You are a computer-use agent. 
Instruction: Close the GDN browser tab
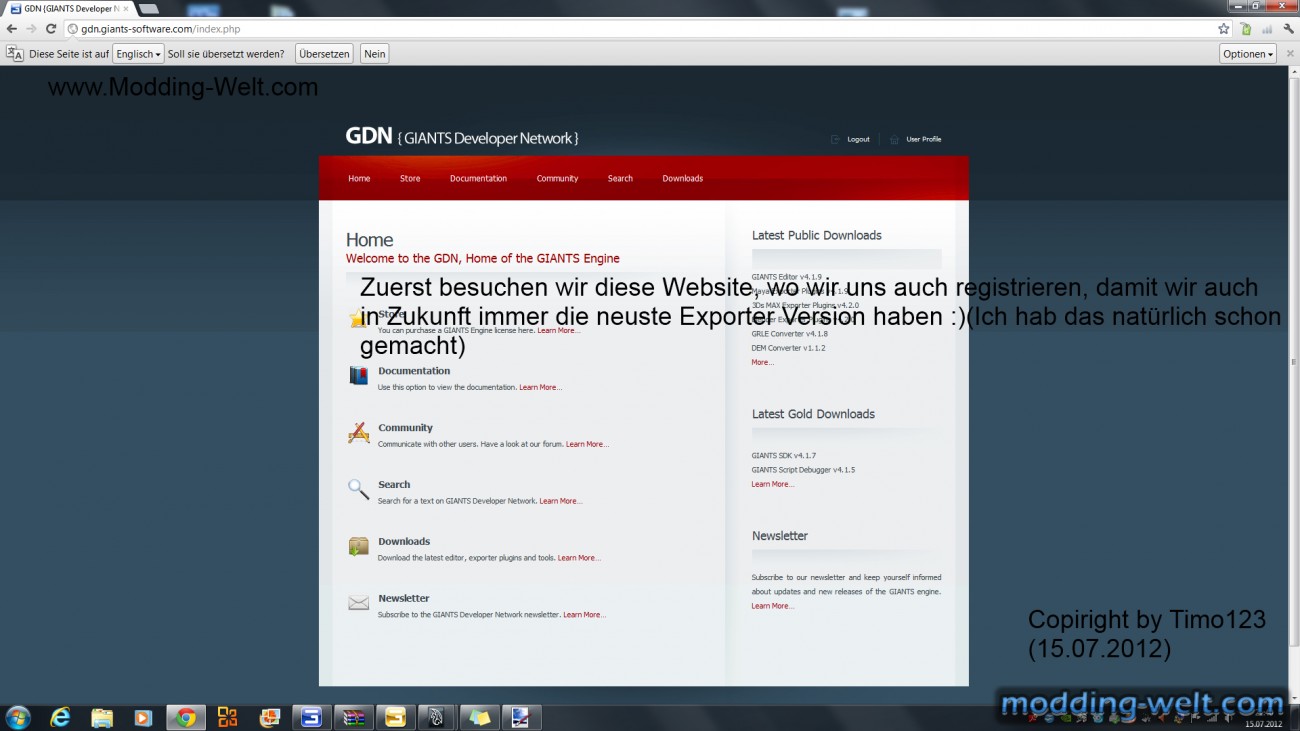125,8
